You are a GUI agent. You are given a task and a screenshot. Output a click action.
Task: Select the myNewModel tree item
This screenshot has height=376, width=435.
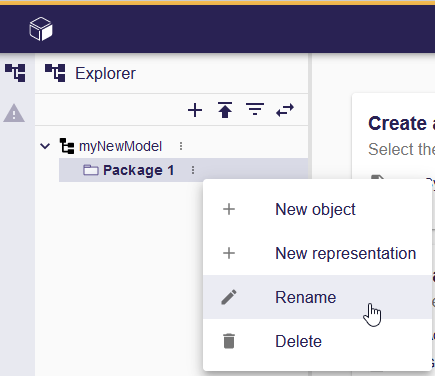[120, 146]
